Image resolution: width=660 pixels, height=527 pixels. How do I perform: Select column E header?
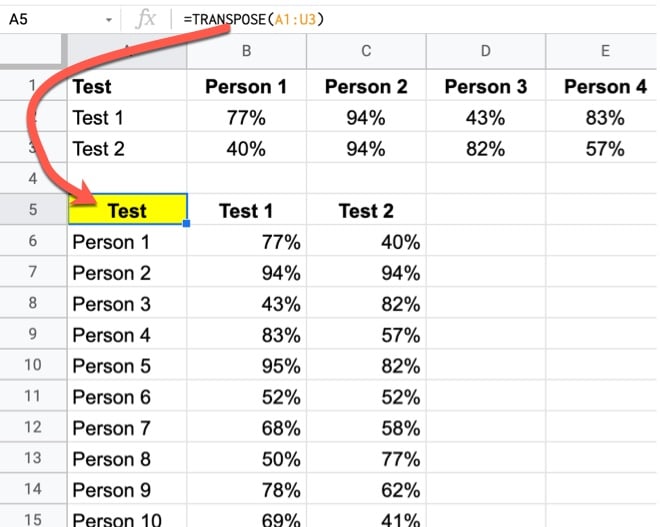604,52
